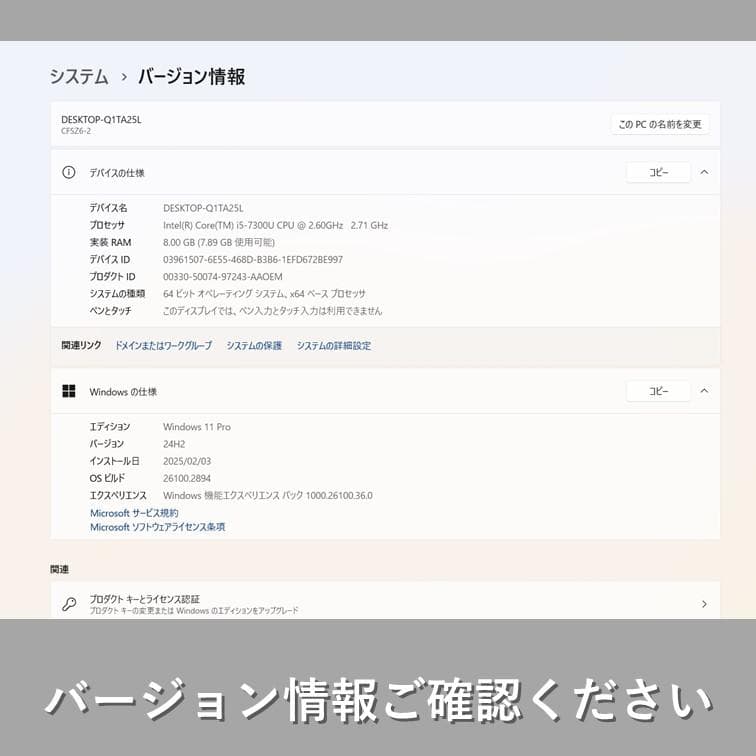Collapse the デバイスの仕様 section chevron

704,172
